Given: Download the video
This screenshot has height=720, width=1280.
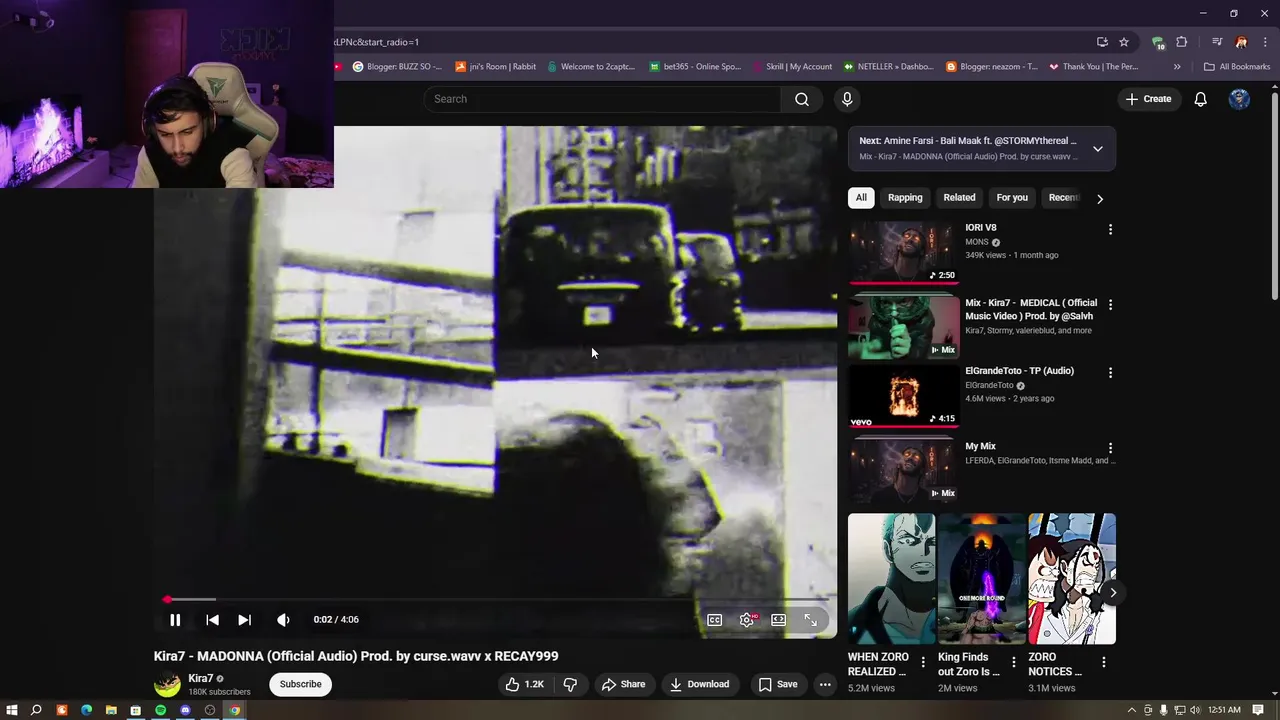Looking at the screenshot, I should click(699, 684).
